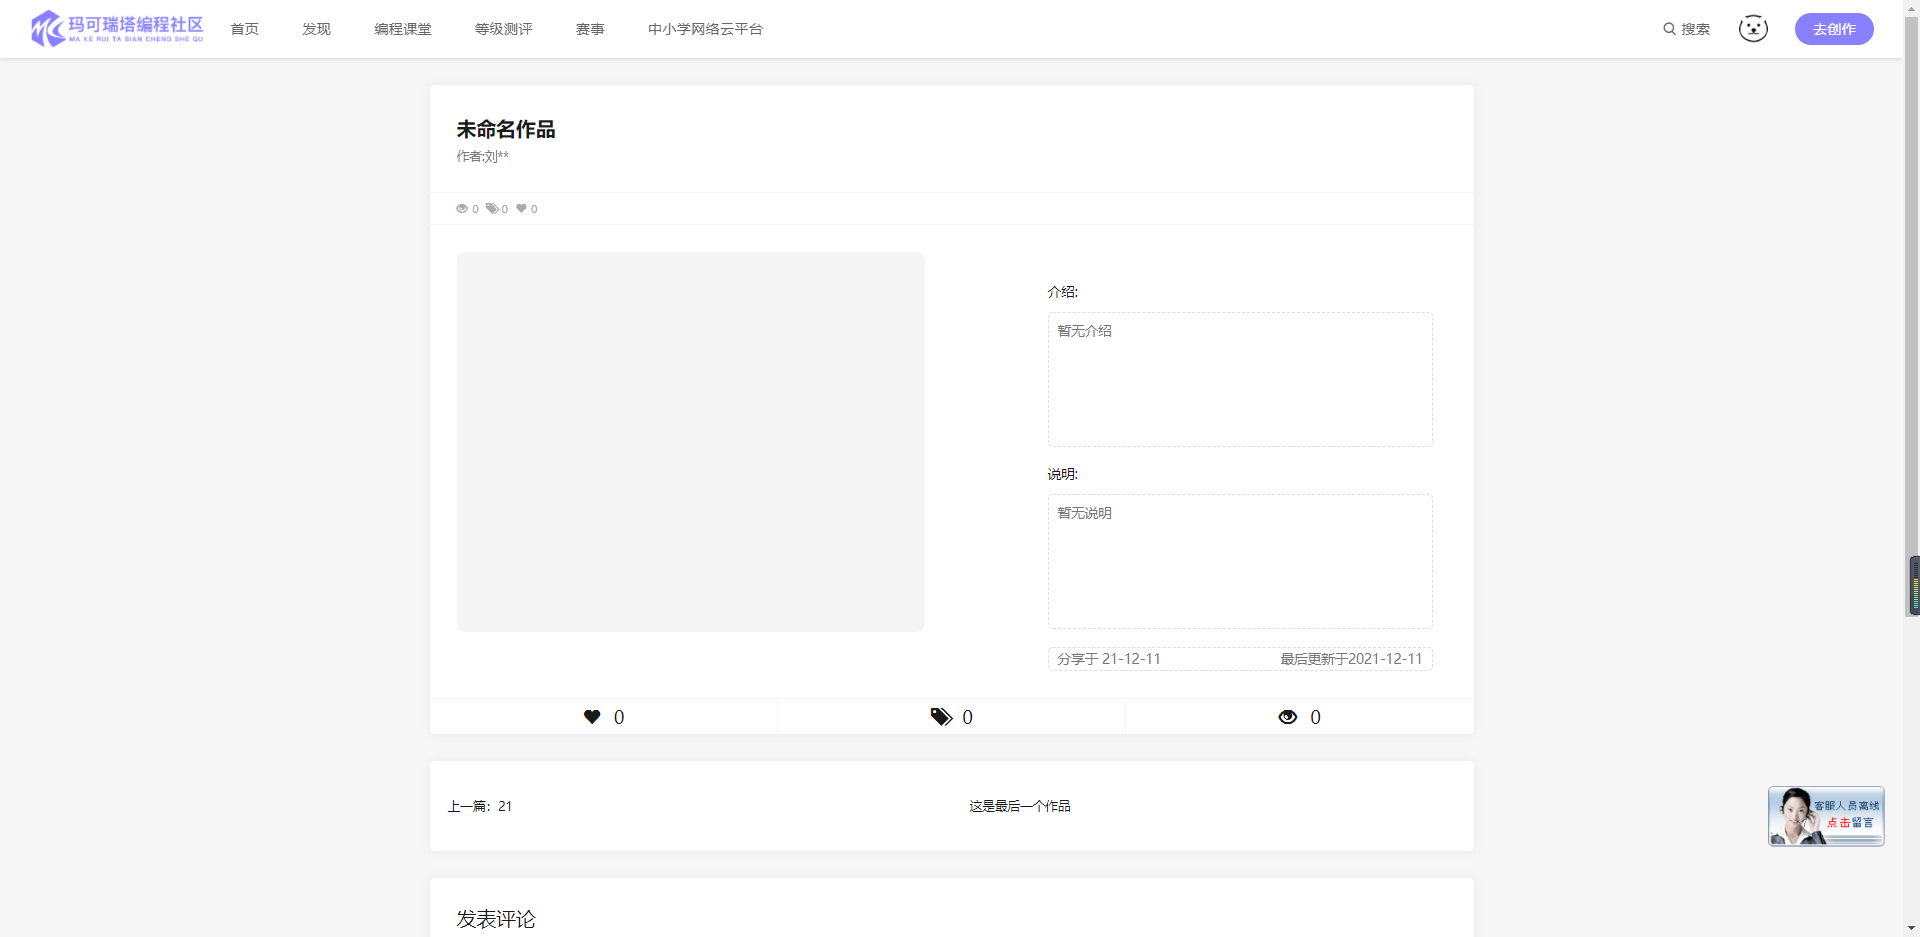Go to 首页 in navigation bar
Screen dimensions: 1920x937
244,29
